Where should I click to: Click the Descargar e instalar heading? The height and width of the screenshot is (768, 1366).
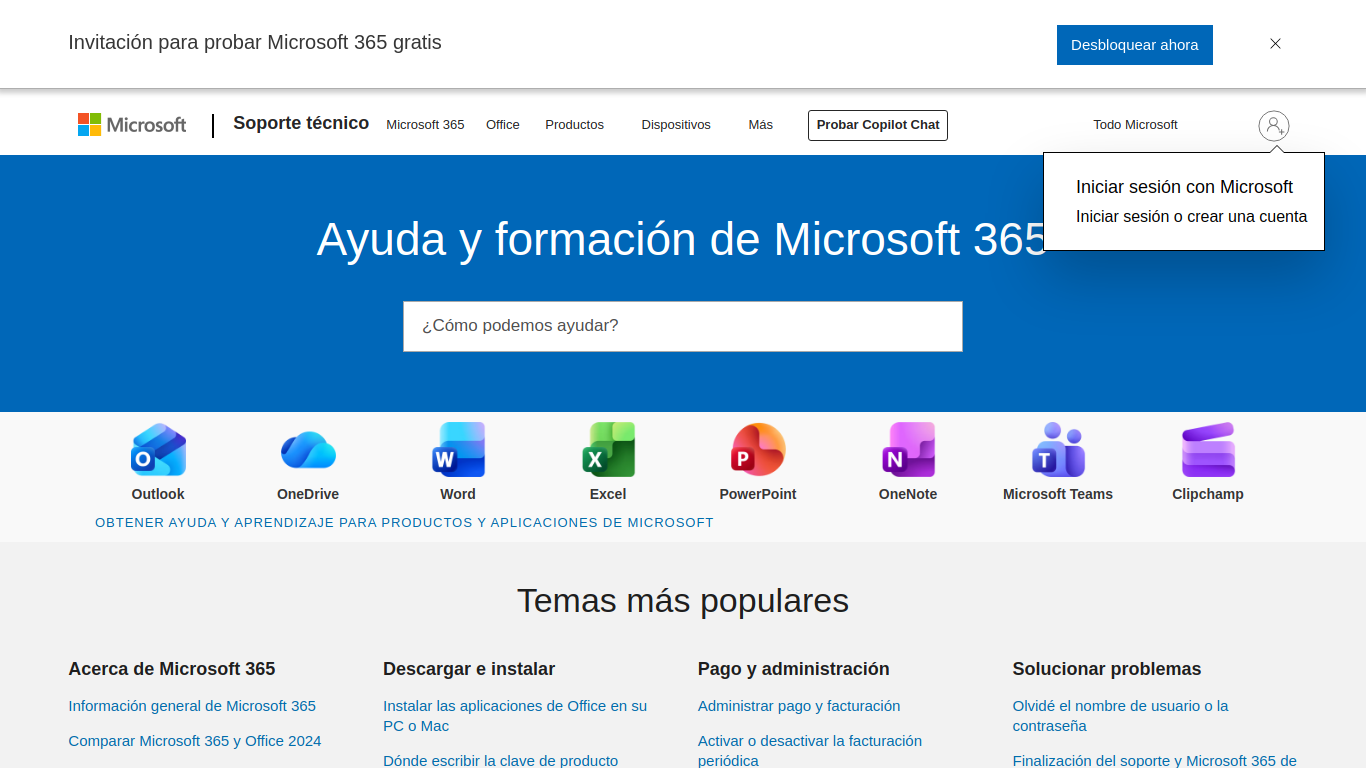[x=469, y=669]
